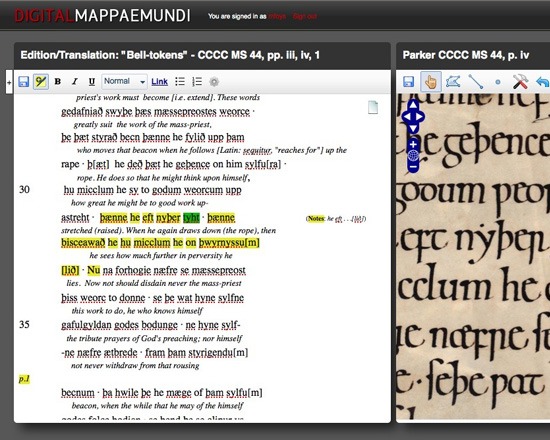
Task: Click the highlighted p.1 page marker
Action: (24, 379)
